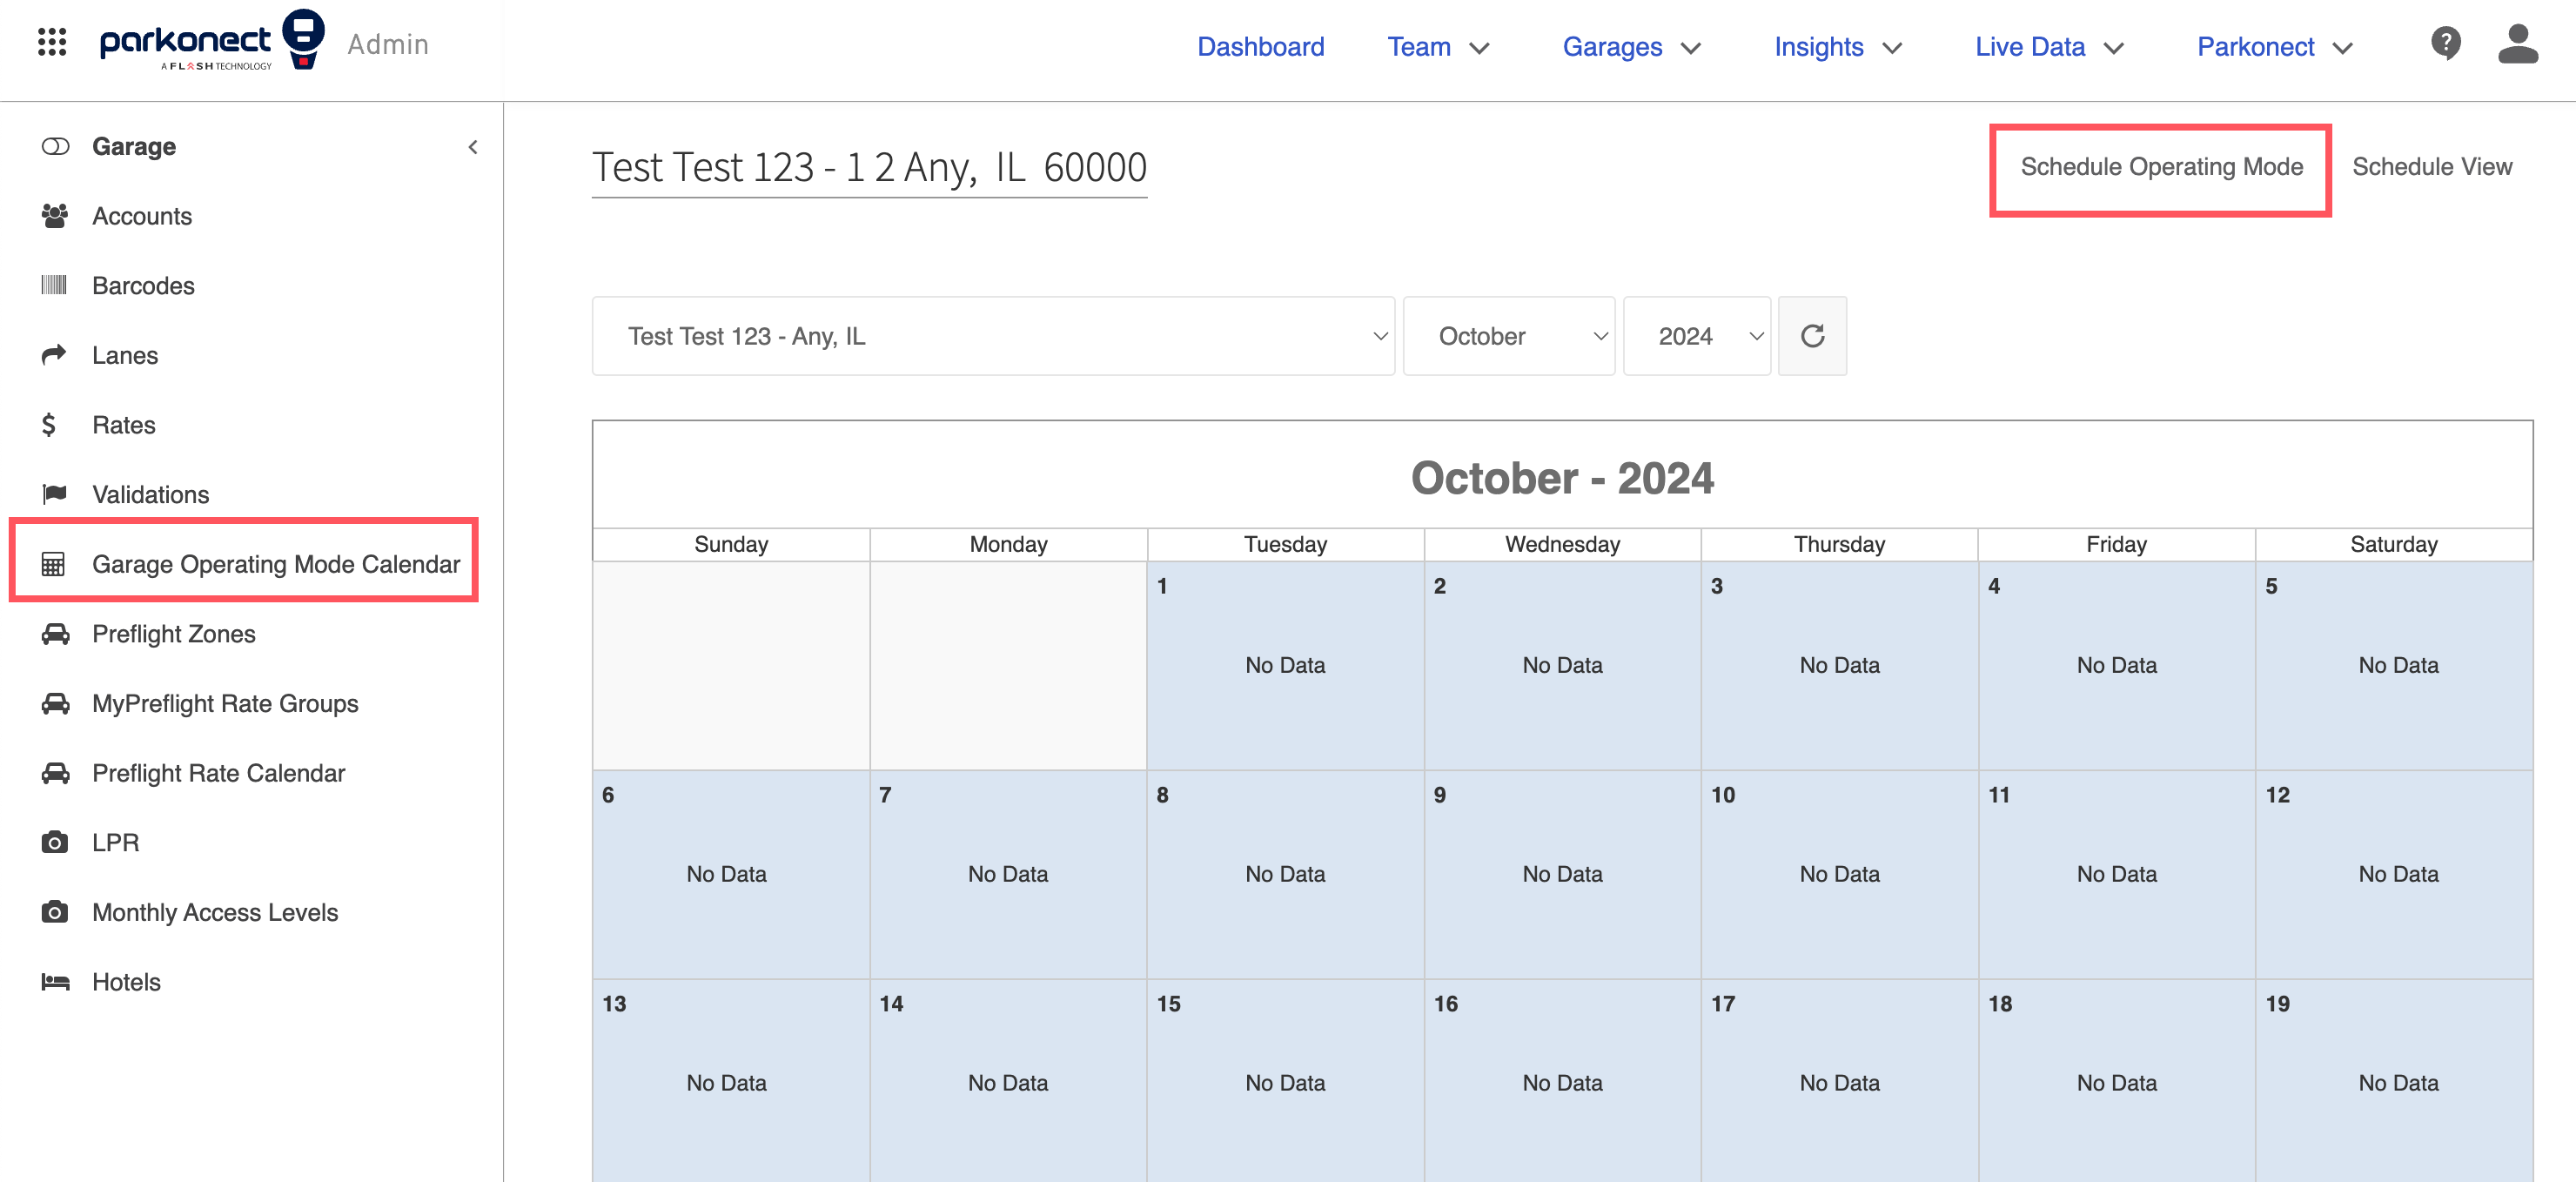Open the 2024 year dropdown
The height and width of the screenshot is (1182, 2576).
pos(1696,336)
